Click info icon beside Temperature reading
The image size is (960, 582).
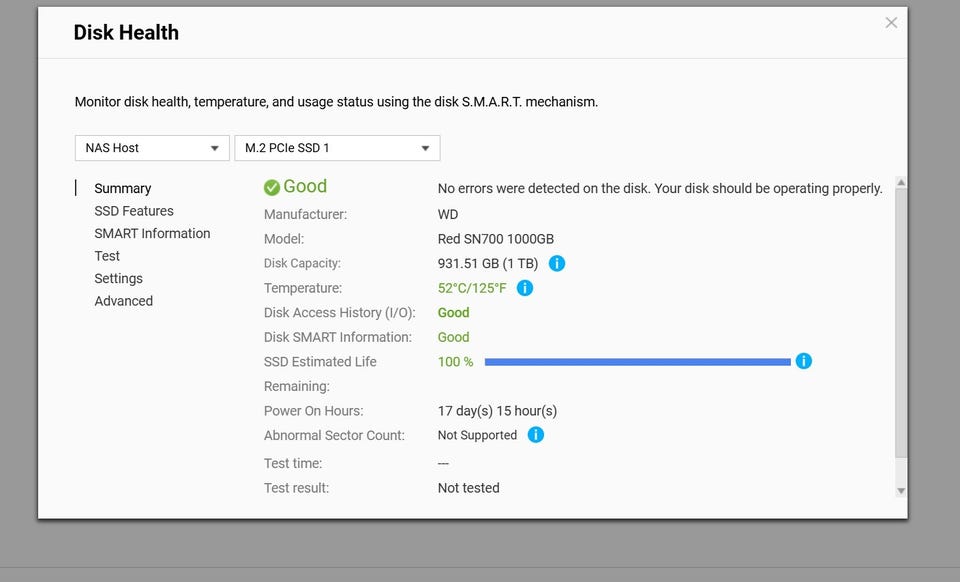coord(525,288)
